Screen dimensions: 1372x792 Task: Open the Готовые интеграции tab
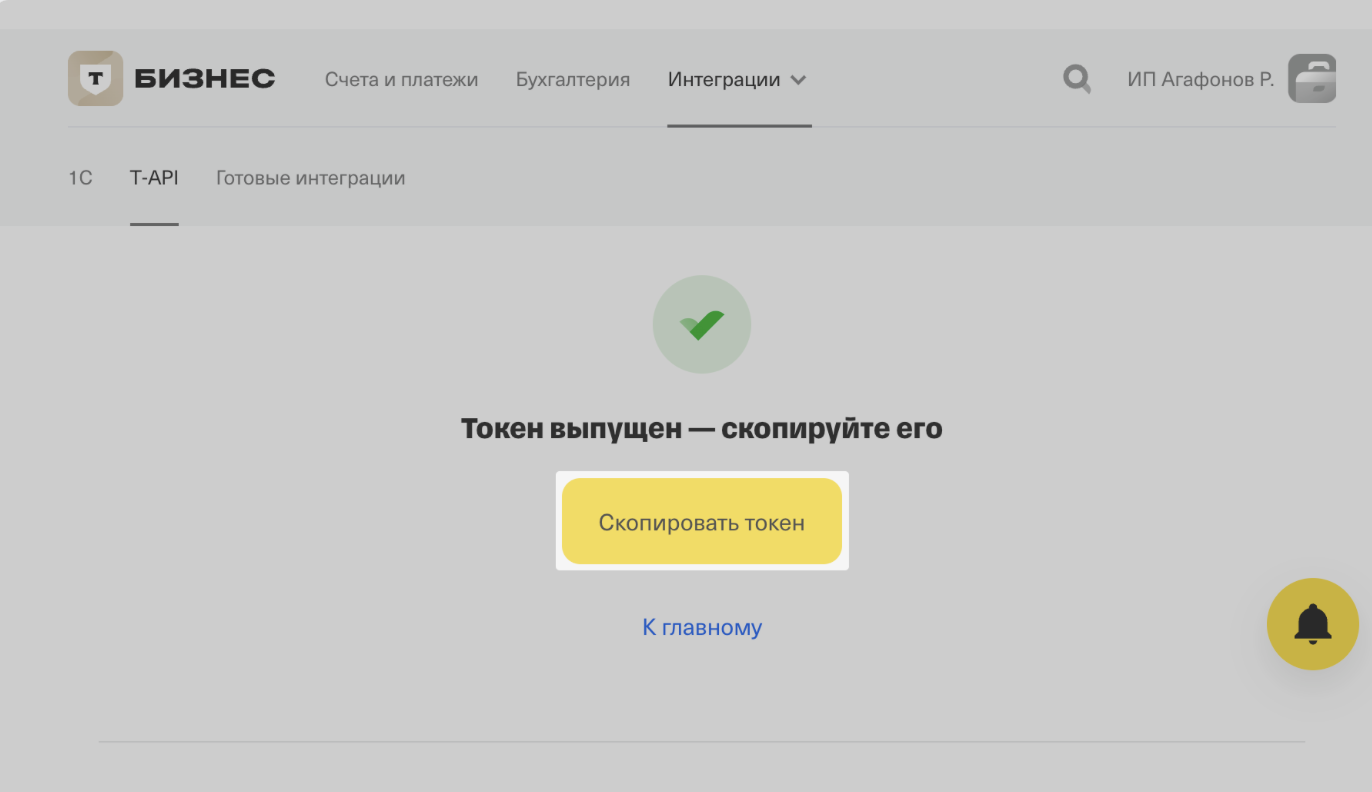click(310, 177)
